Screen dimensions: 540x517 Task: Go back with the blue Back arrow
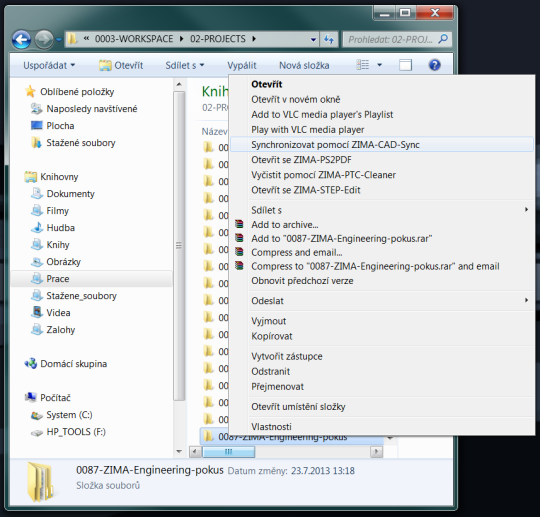(21, 40)
